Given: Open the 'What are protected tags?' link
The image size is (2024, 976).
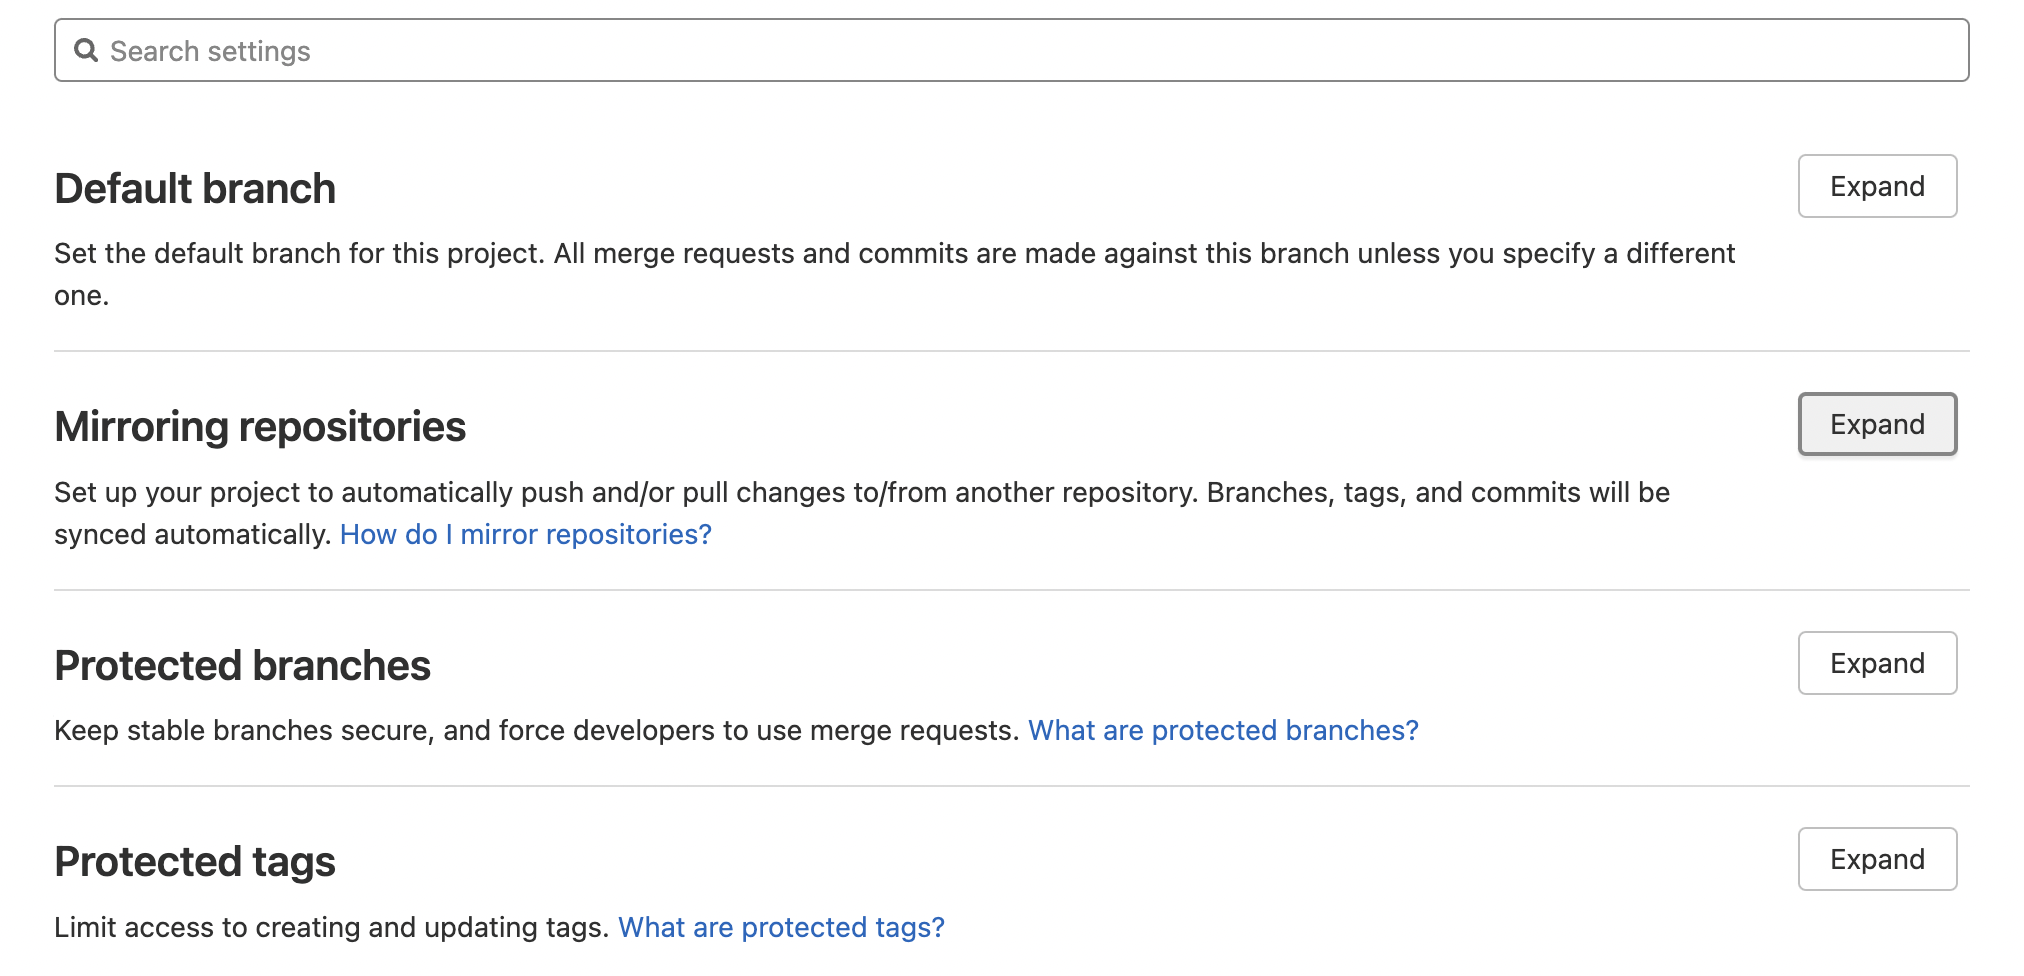Looking at the screenshot, I should [780, 927].
